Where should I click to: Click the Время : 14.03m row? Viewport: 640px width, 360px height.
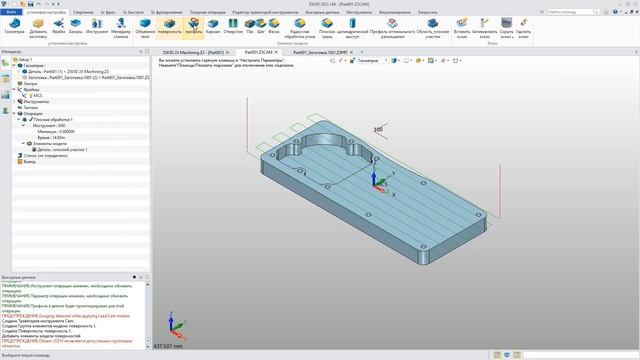coord(51,138)
